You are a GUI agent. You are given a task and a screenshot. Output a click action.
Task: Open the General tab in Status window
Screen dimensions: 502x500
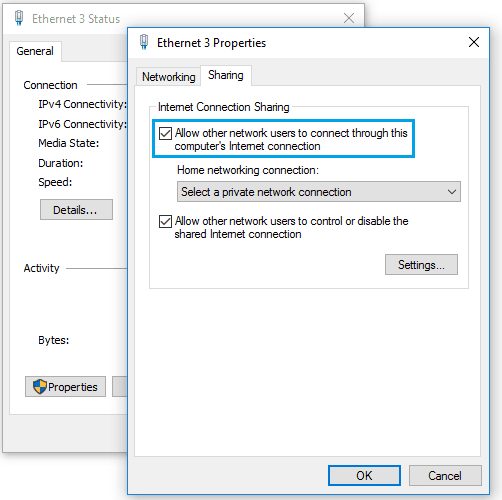(35, 51)
